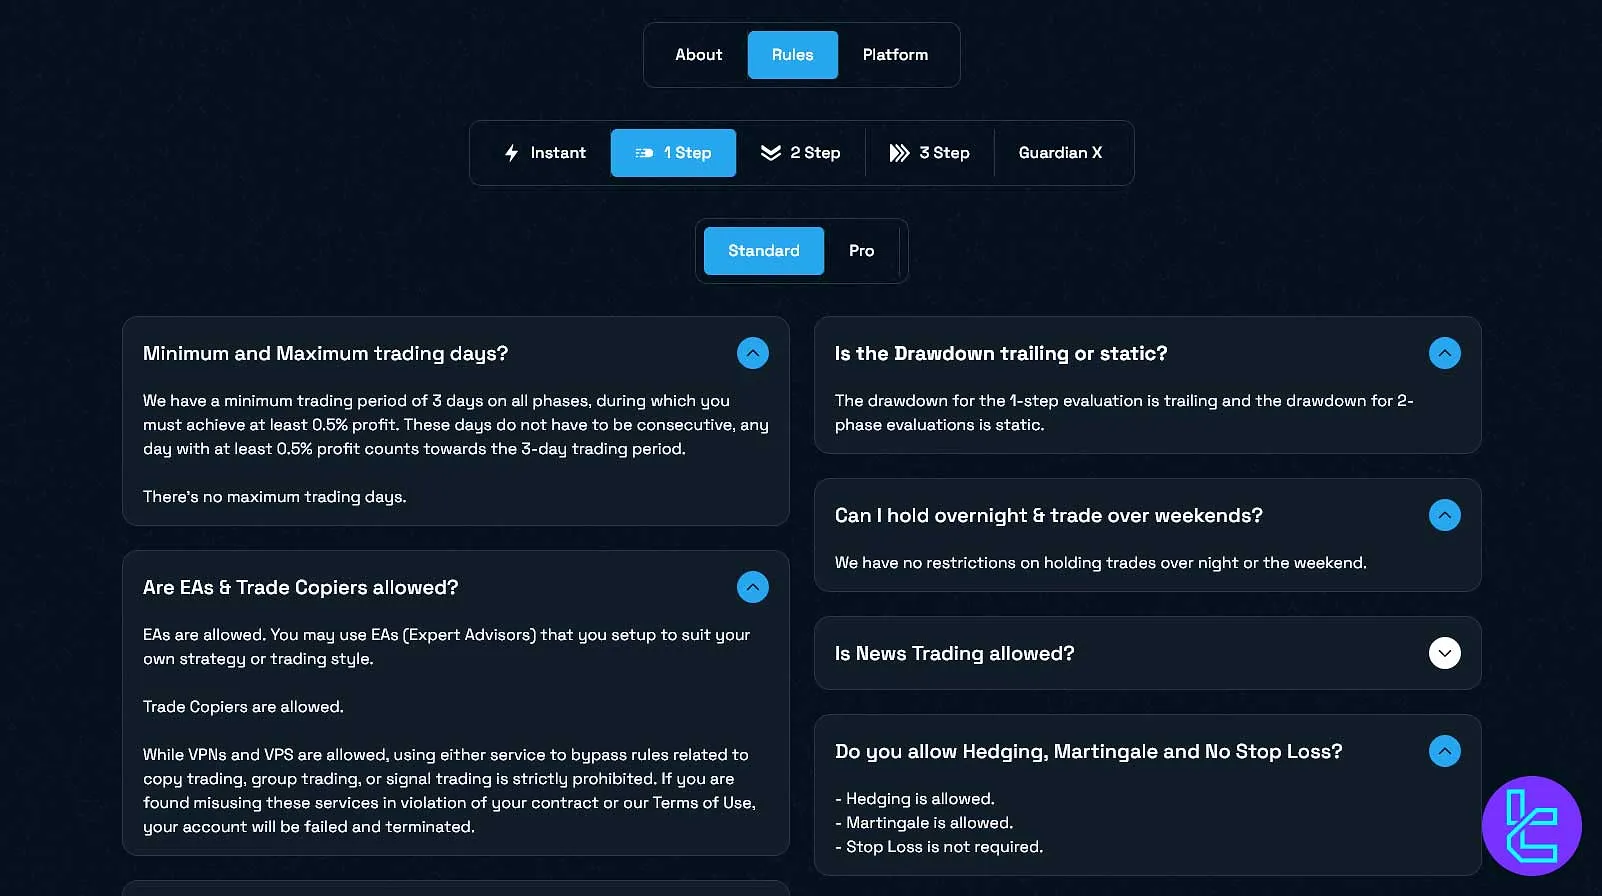The image size is (1602, 896).
Task: Open the purple chat widget logo
Action: (x=1531, y=826)
